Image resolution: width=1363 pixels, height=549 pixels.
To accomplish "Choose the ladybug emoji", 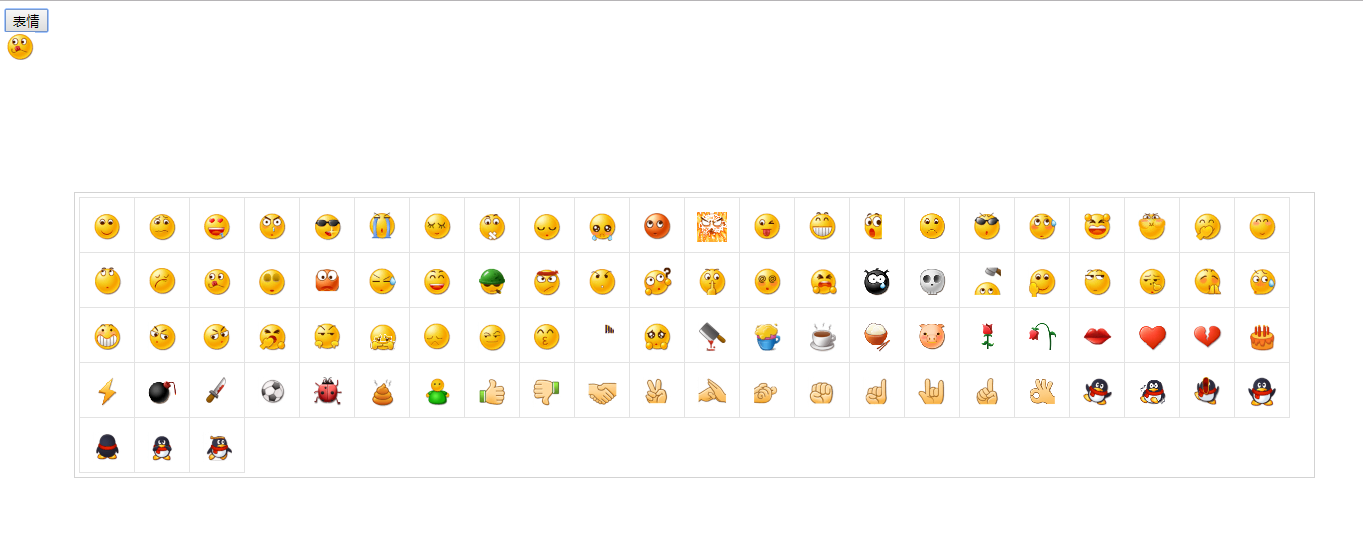I will 327,391.
